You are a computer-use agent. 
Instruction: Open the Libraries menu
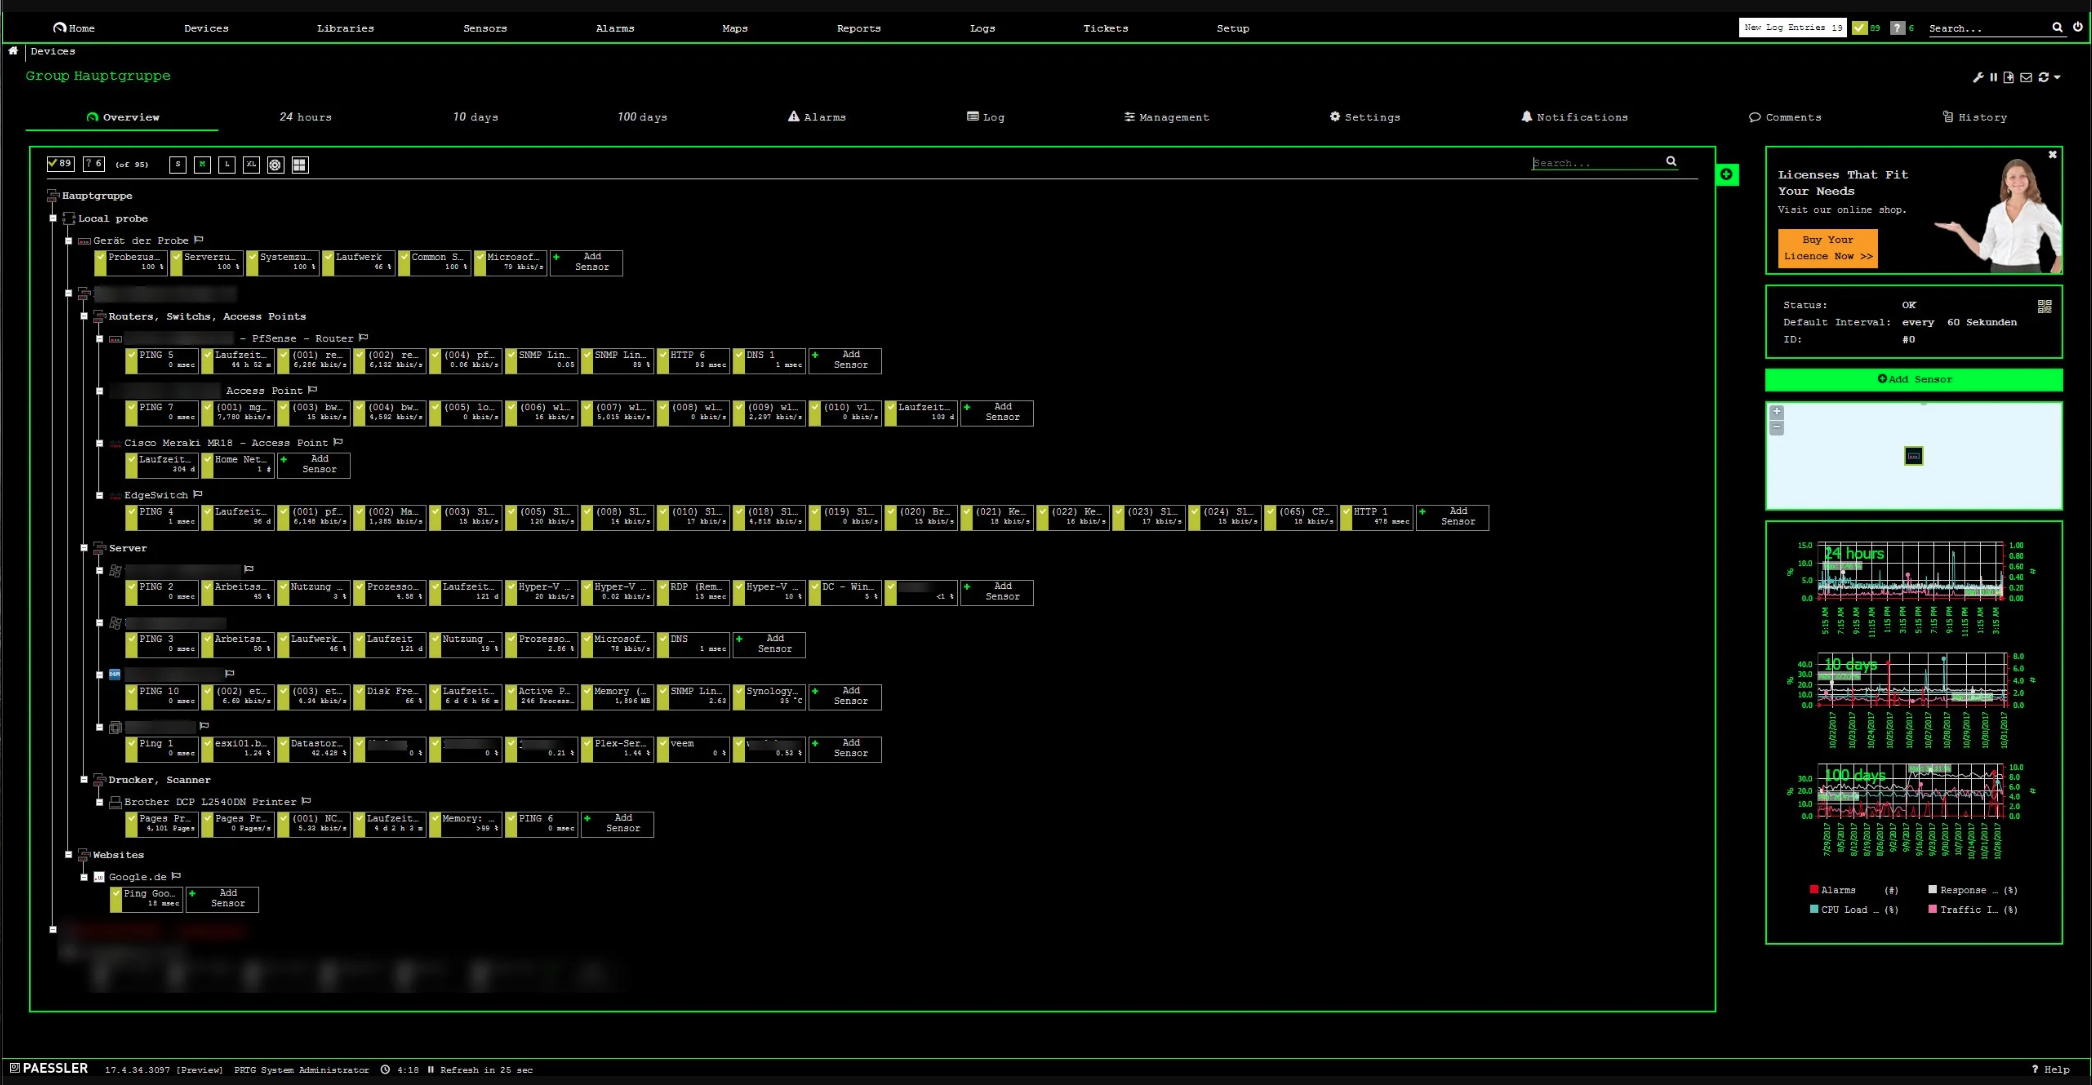(x=345, y=28)
